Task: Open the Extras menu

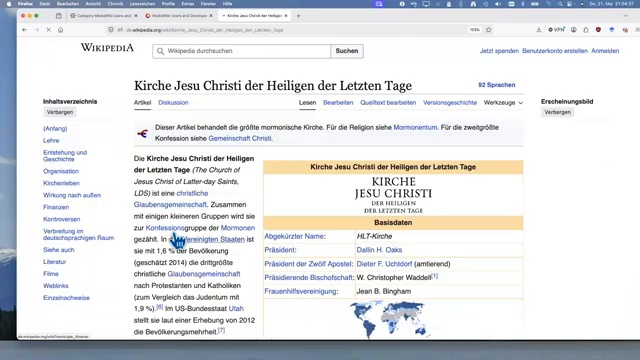Action: (x=188, y=4)
